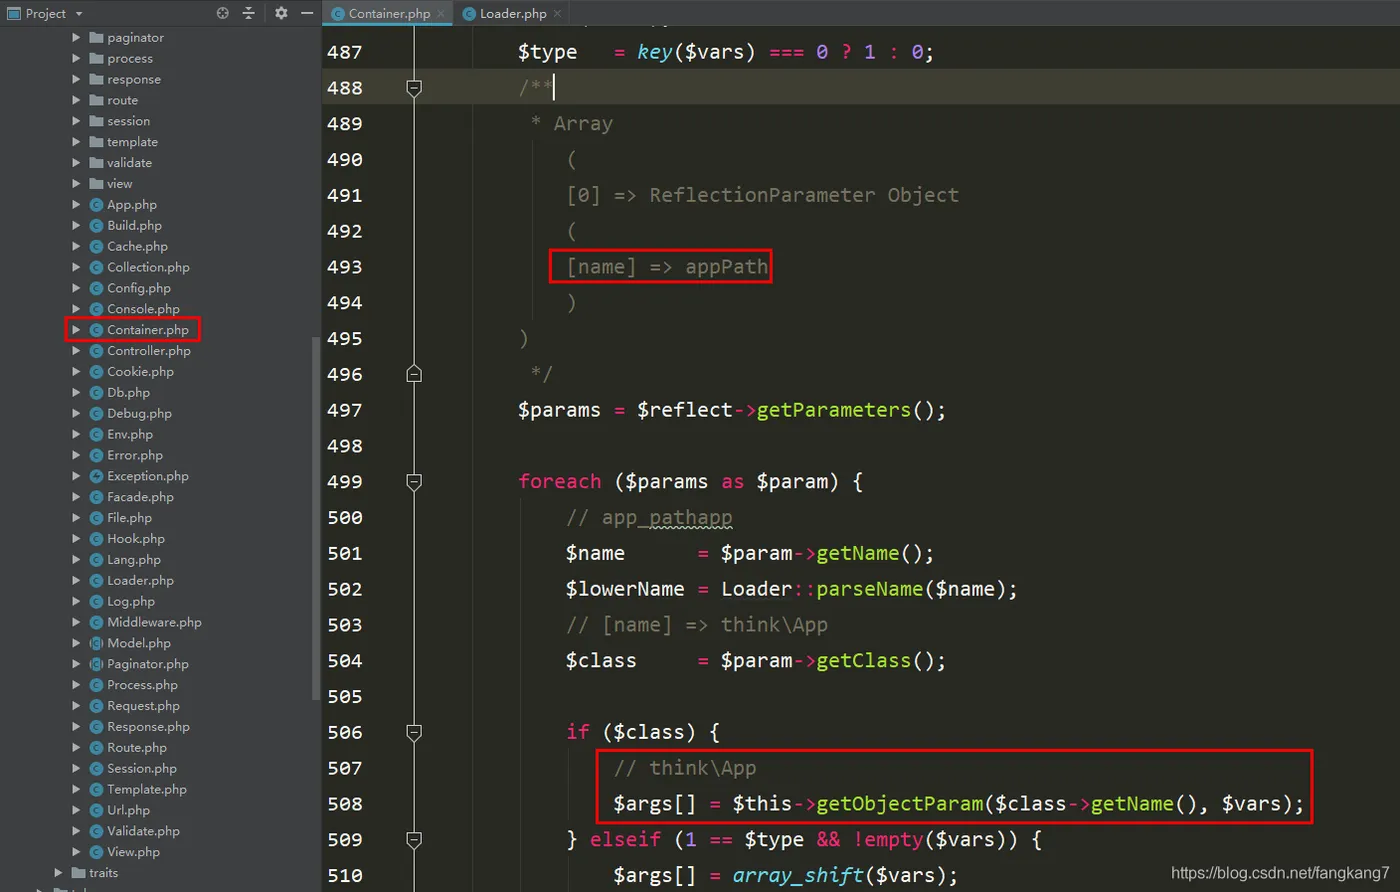Expand the template folder

pyautogui.click(x=76, y=142)
